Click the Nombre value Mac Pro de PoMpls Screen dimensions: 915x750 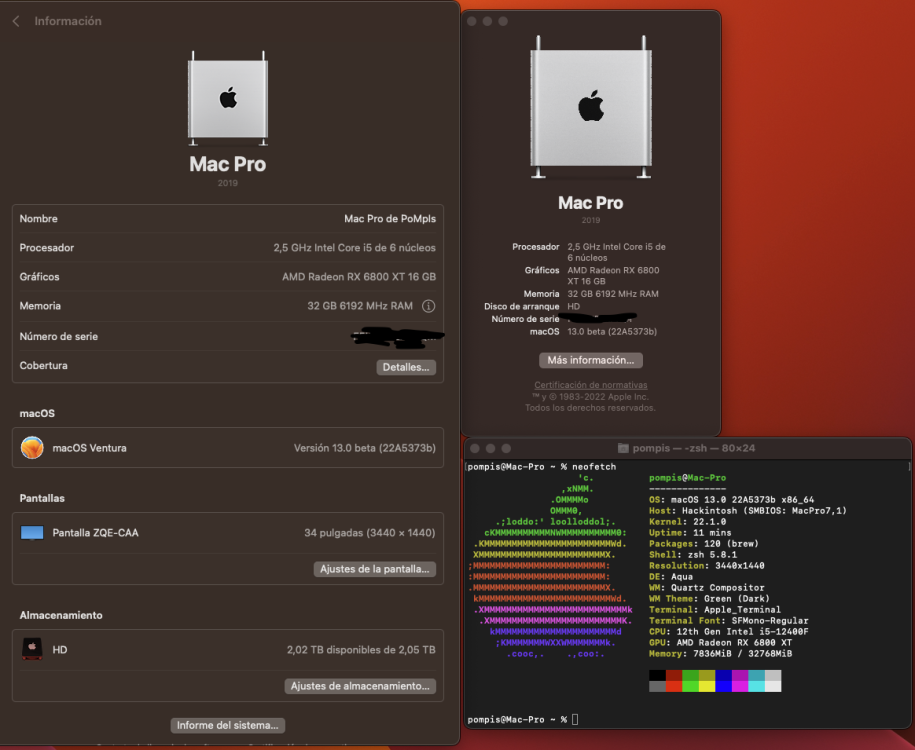tap(390, 219)
